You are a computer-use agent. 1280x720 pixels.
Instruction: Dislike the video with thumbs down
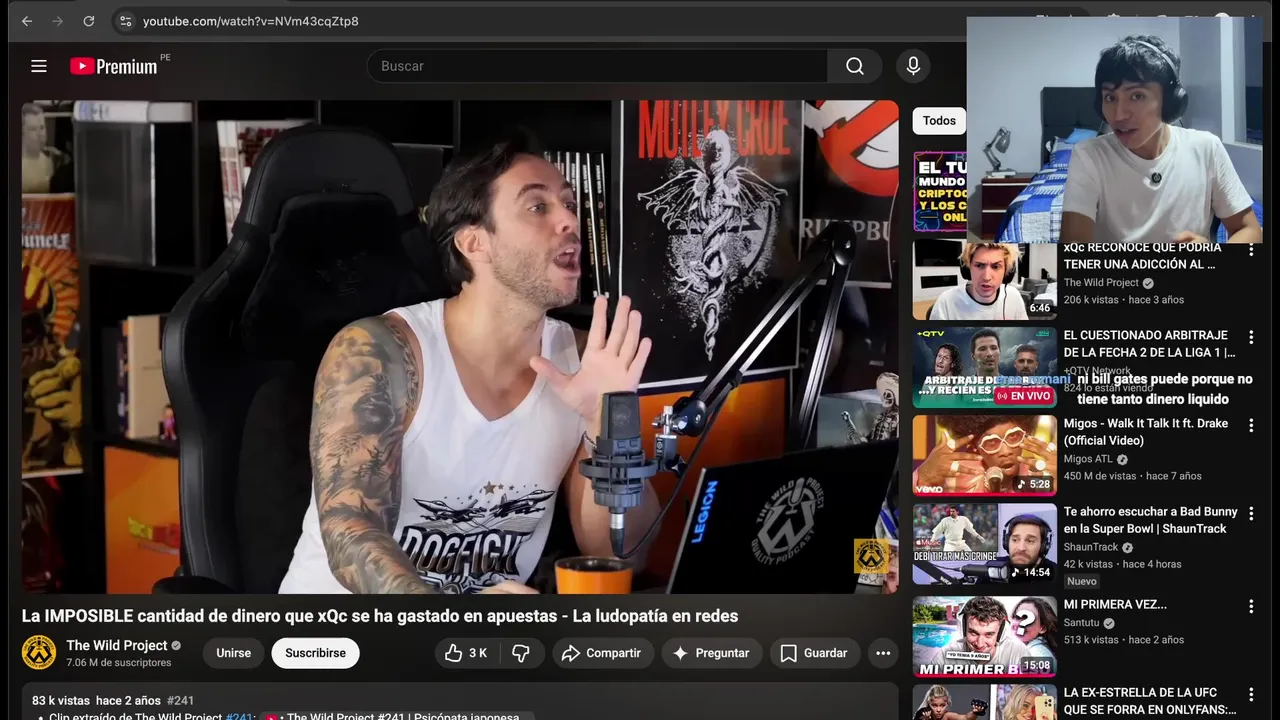521,653
